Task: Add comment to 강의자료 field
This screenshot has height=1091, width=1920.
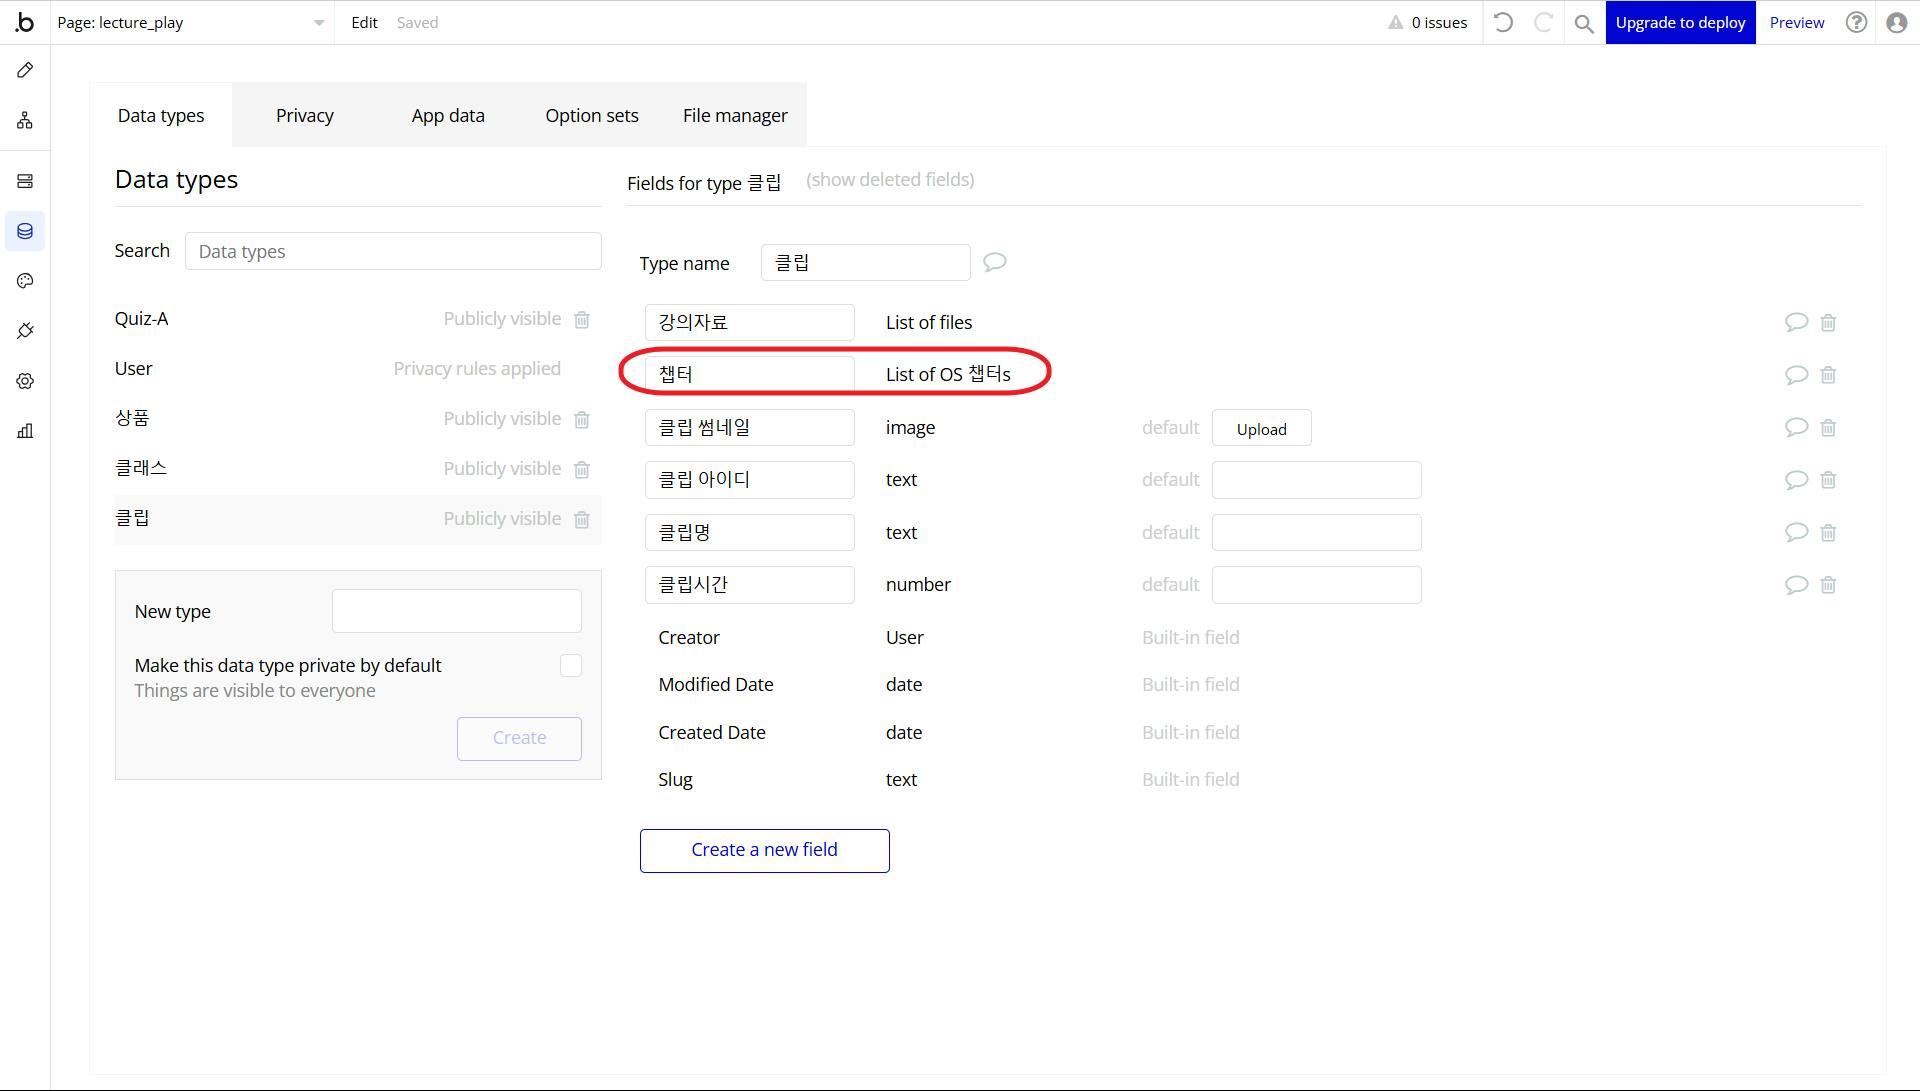Action: coord(1796,322)
